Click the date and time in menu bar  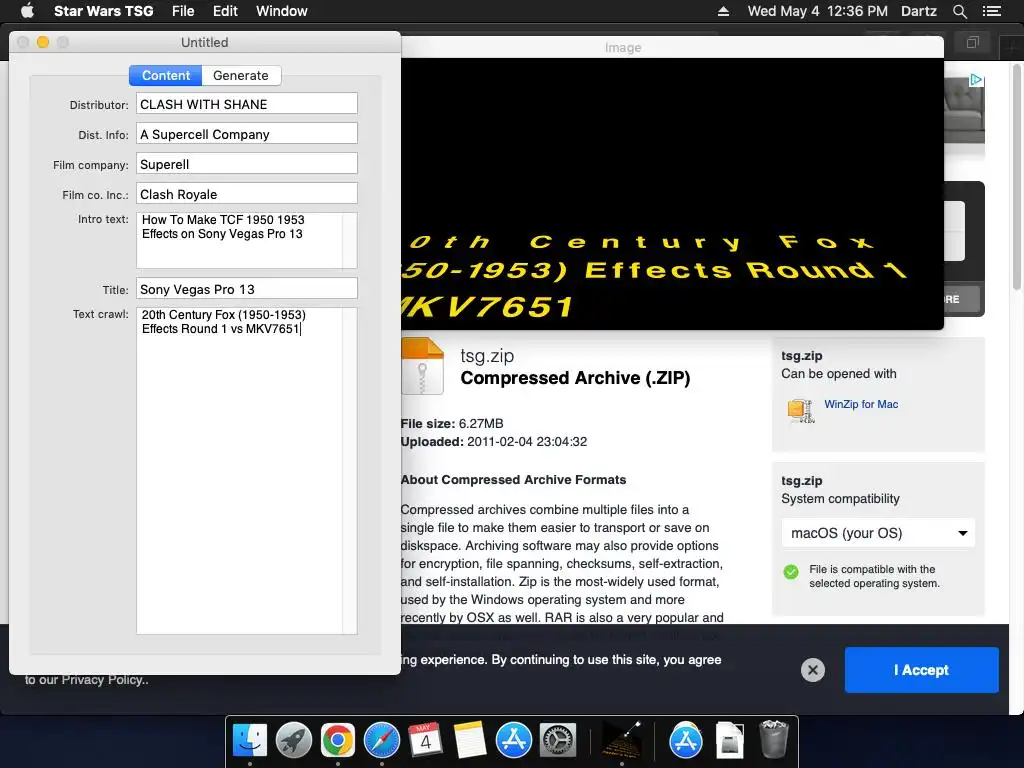coord(818,11)
